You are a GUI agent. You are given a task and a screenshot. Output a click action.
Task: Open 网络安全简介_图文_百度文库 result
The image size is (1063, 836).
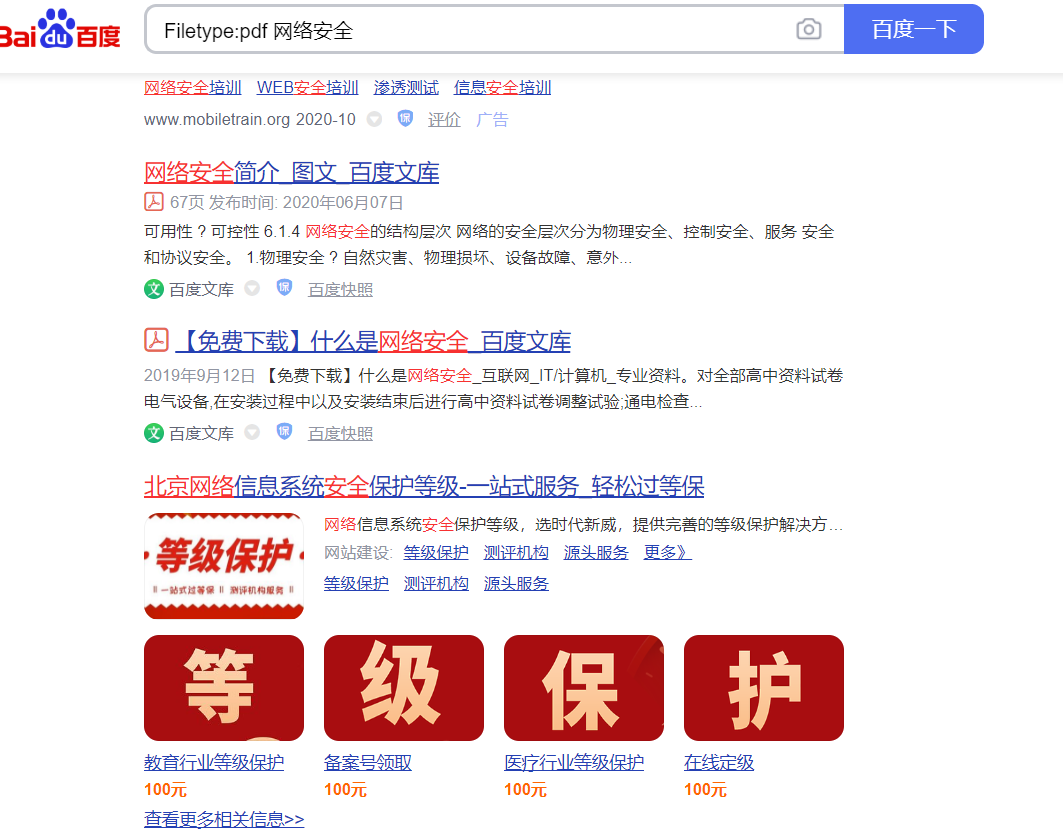click(292, 172)
